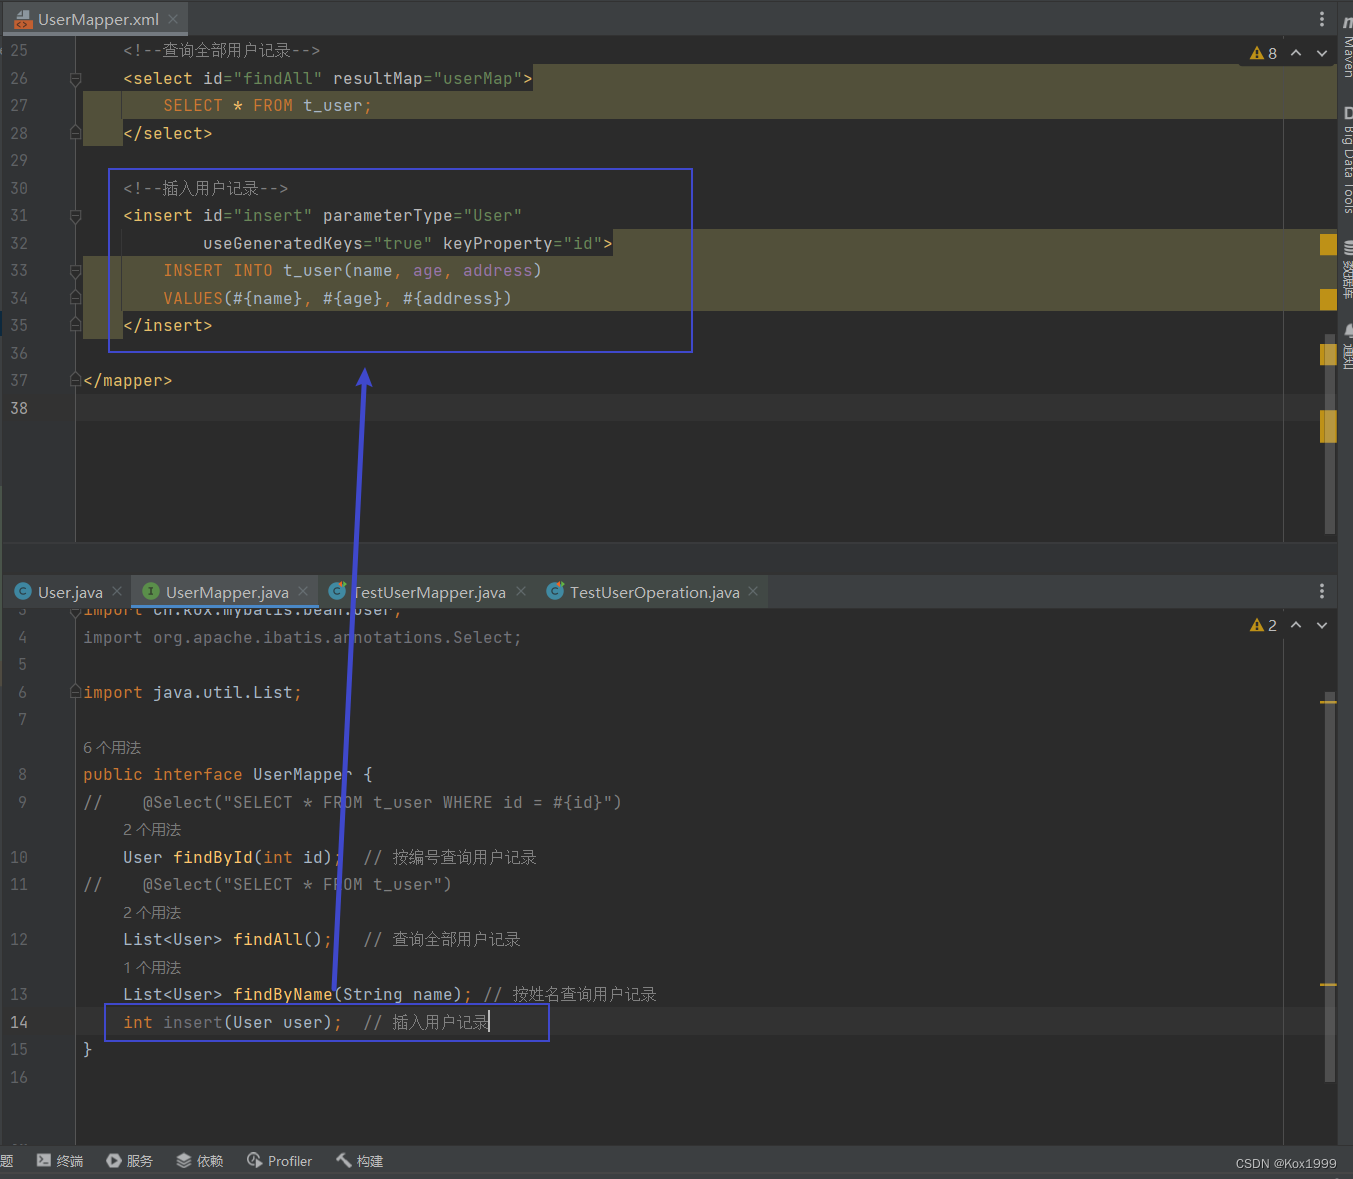Click the 'parameterType' attribute in insert tag
1353x1179 pixels.
coord(387,215)
